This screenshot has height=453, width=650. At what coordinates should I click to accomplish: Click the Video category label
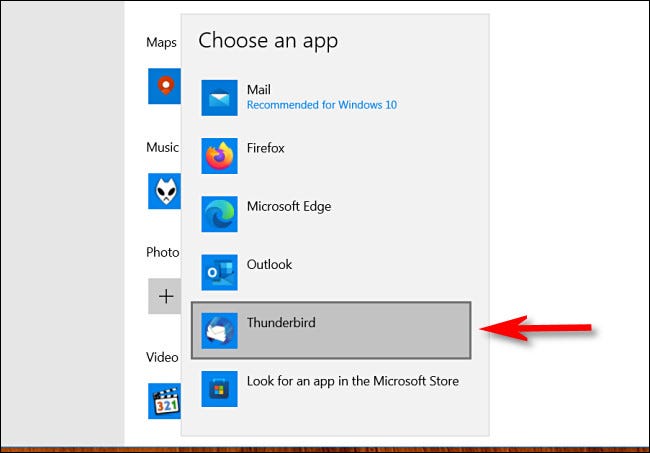(x=162, y=357)
